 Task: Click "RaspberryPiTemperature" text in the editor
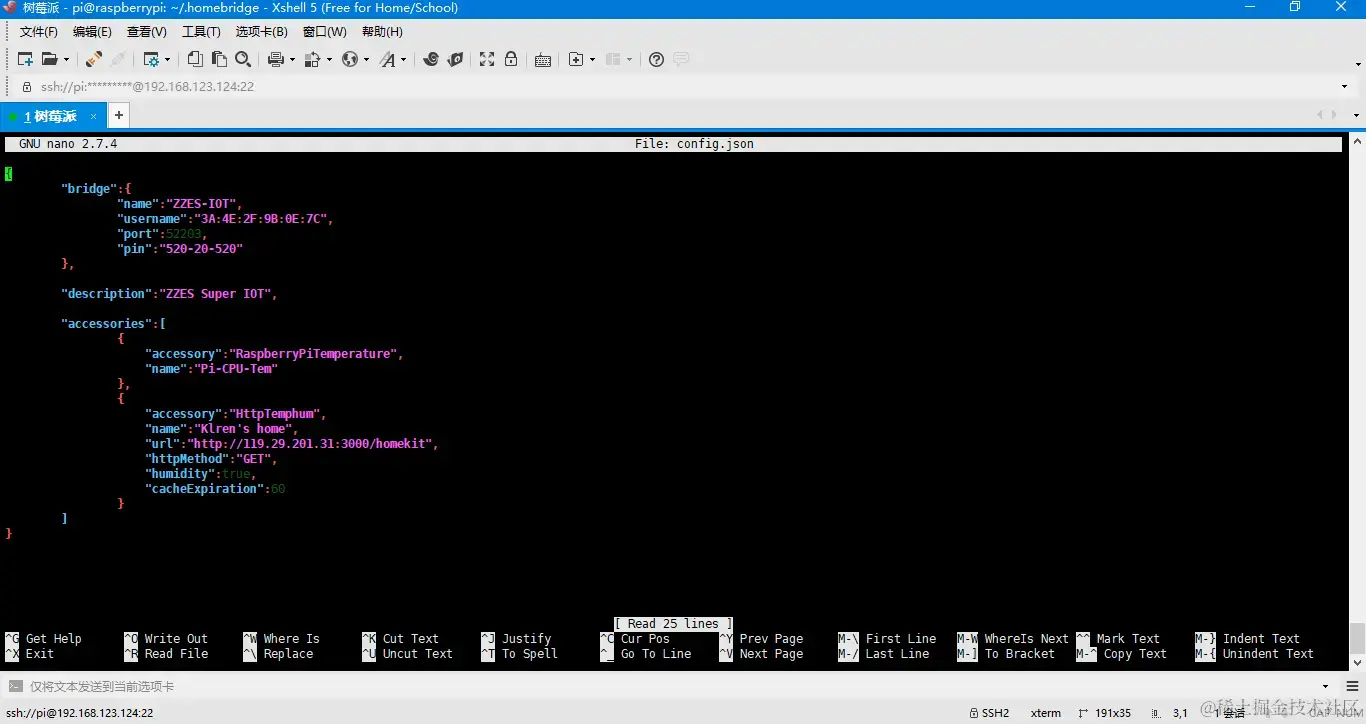[313, 354]
